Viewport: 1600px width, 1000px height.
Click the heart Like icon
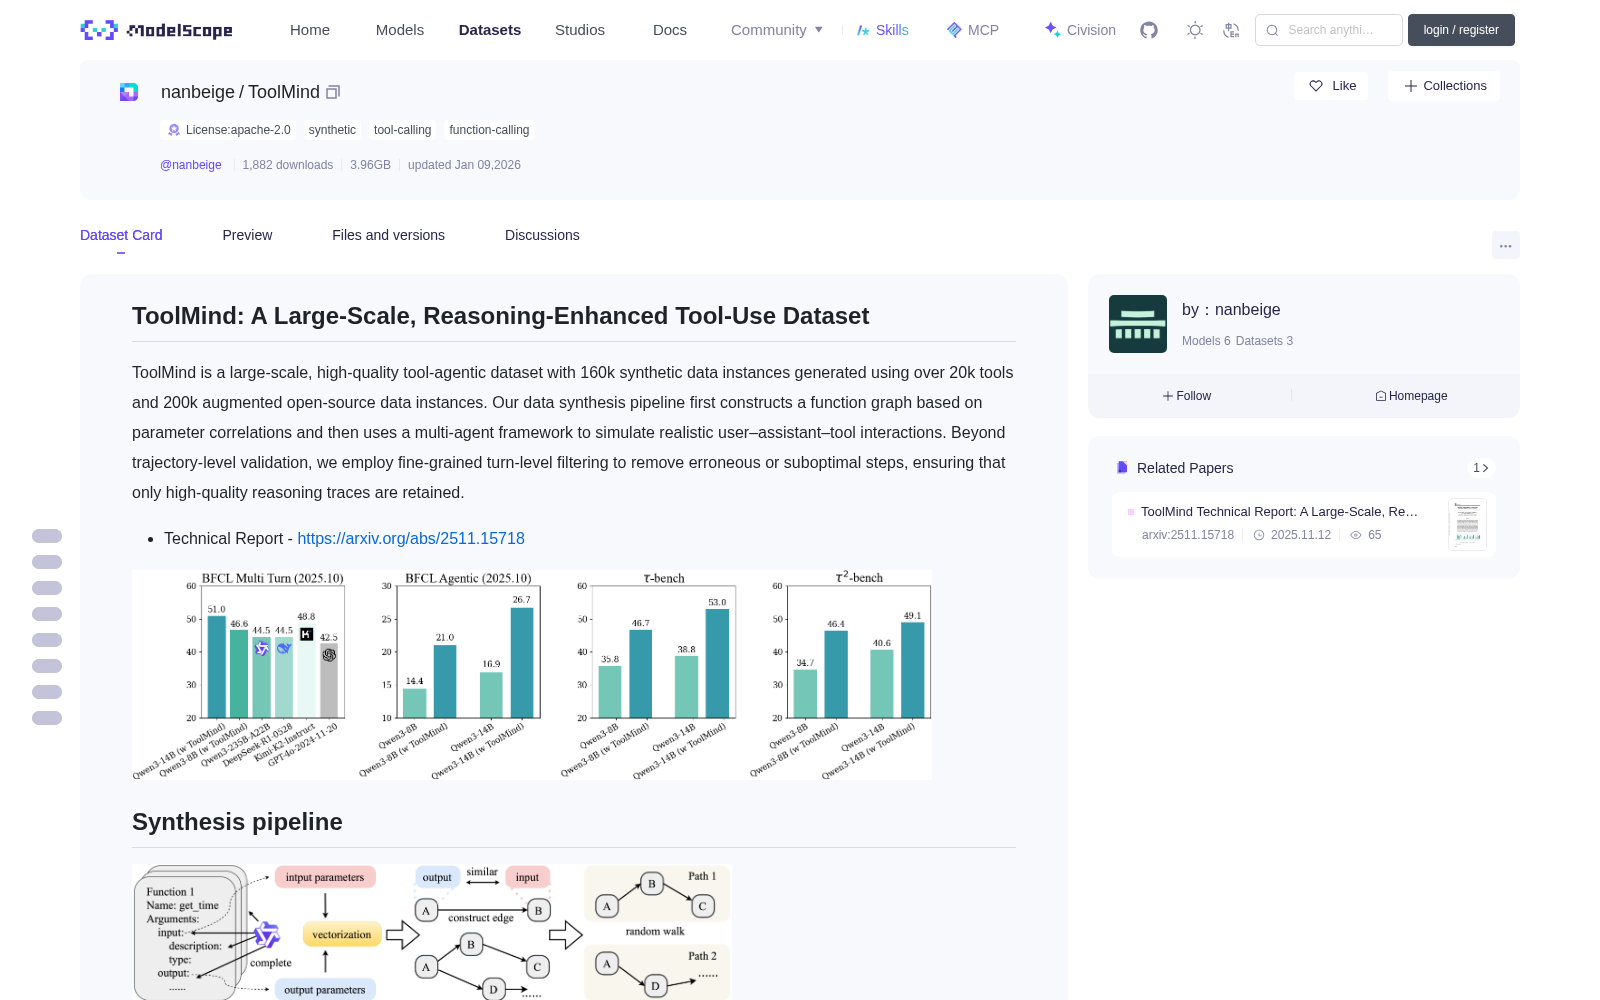[1316, 86]
